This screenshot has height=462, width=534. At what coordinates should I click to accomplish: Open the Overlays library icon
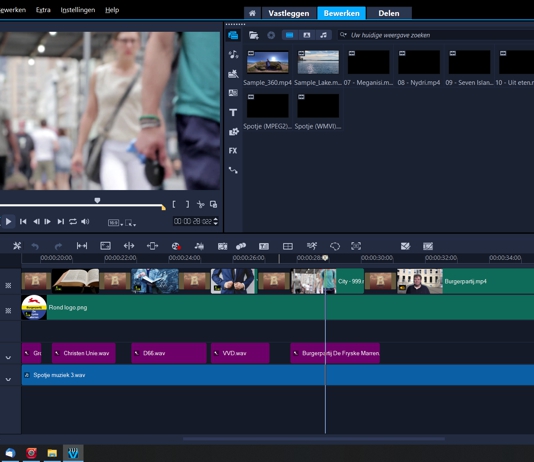(x=234, y=132)
